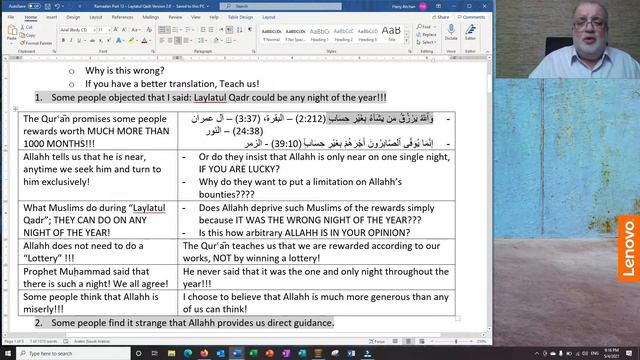Switch to the References tab
640x360 pixels.
(122, 17)
